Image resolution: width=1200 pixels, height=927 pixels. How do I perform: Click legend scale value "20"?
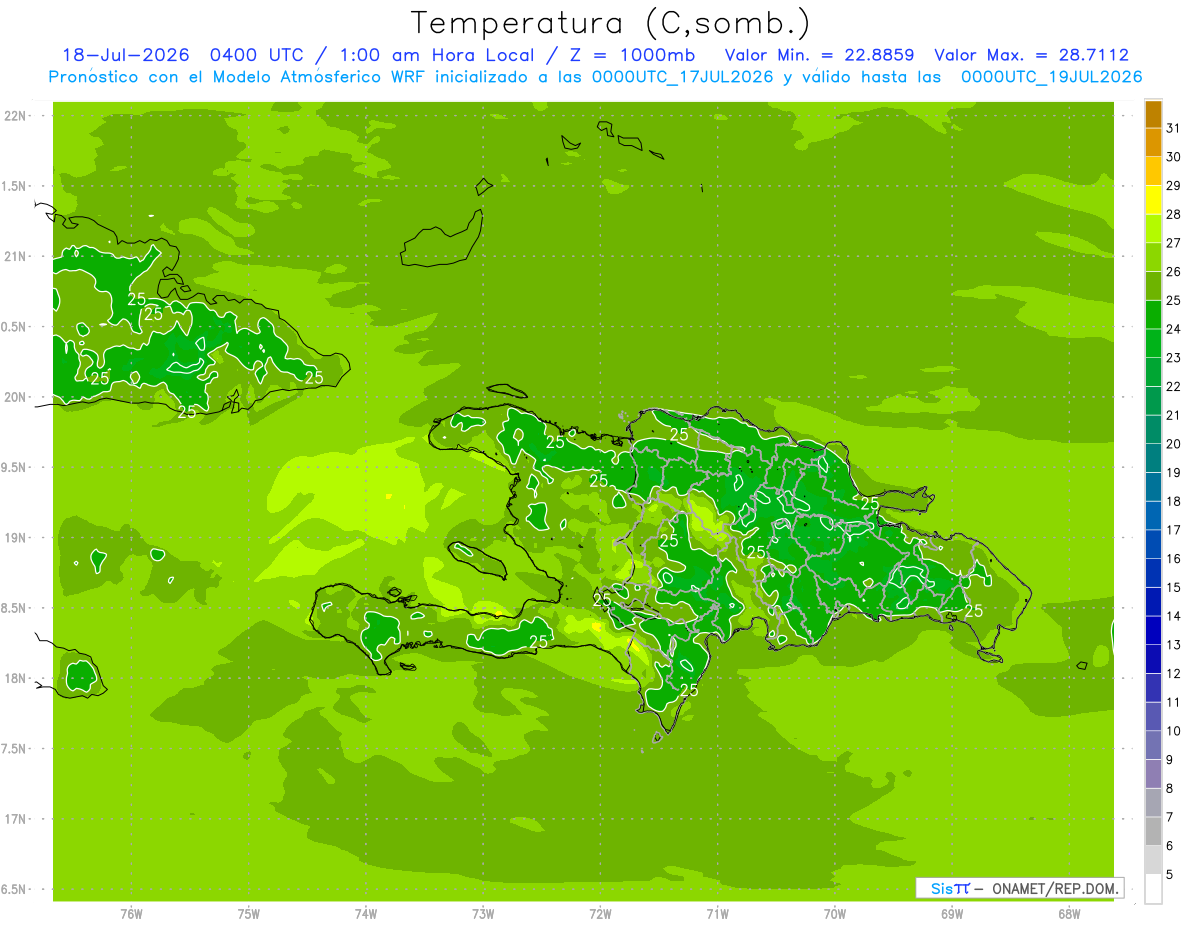click(x=1174, y=444)
